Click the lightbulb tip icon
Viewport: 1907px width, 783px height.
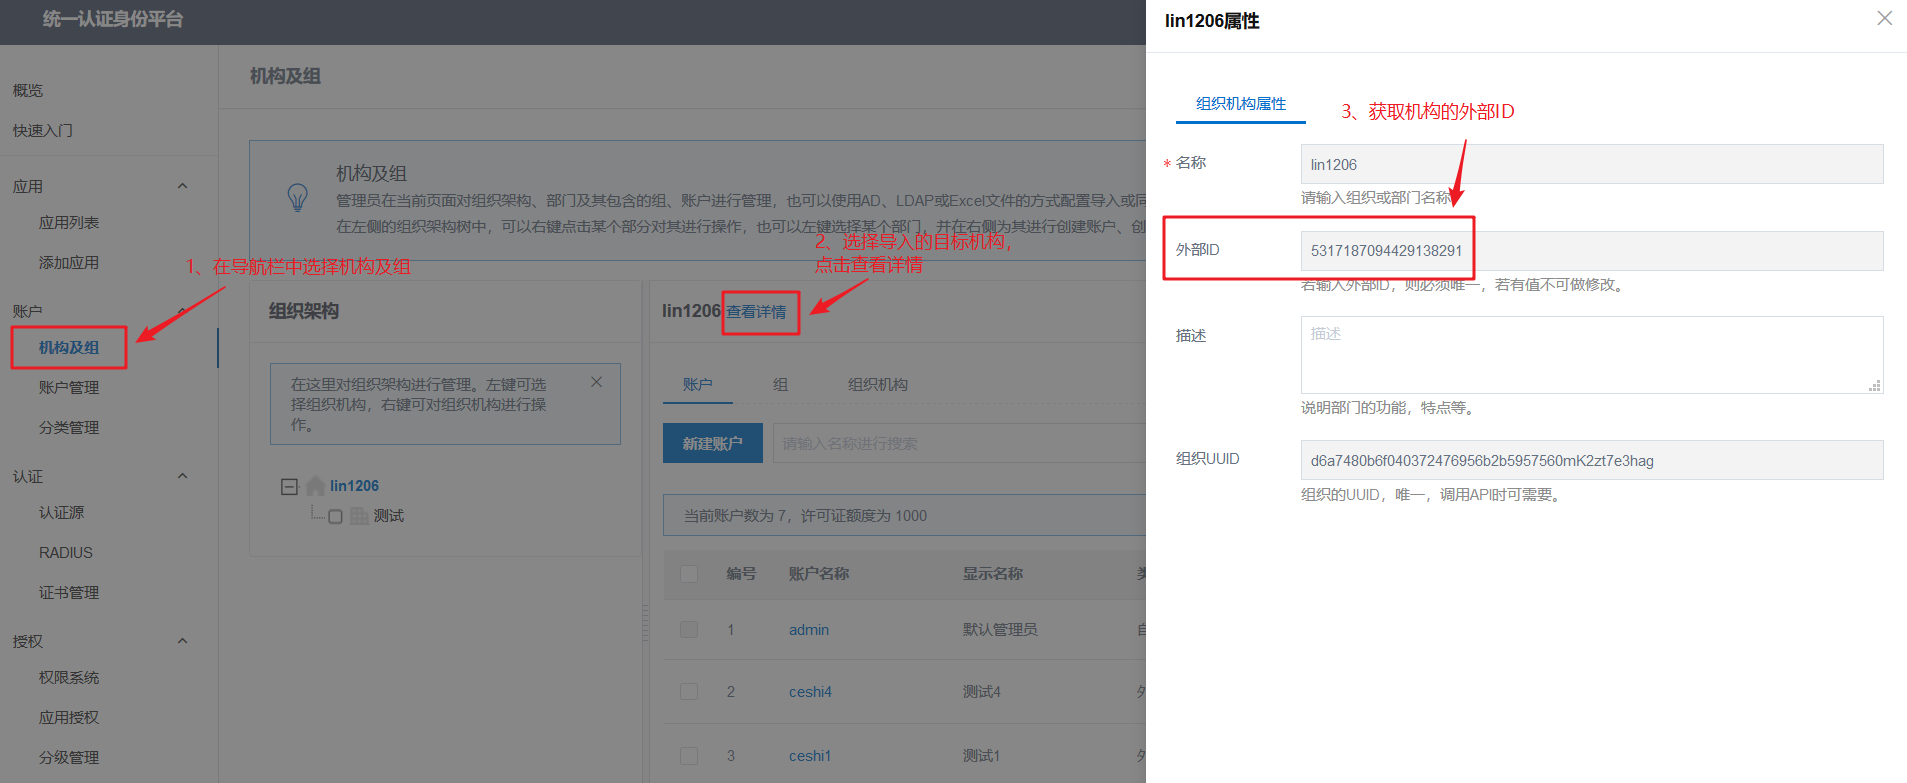(x=297, y=197)
